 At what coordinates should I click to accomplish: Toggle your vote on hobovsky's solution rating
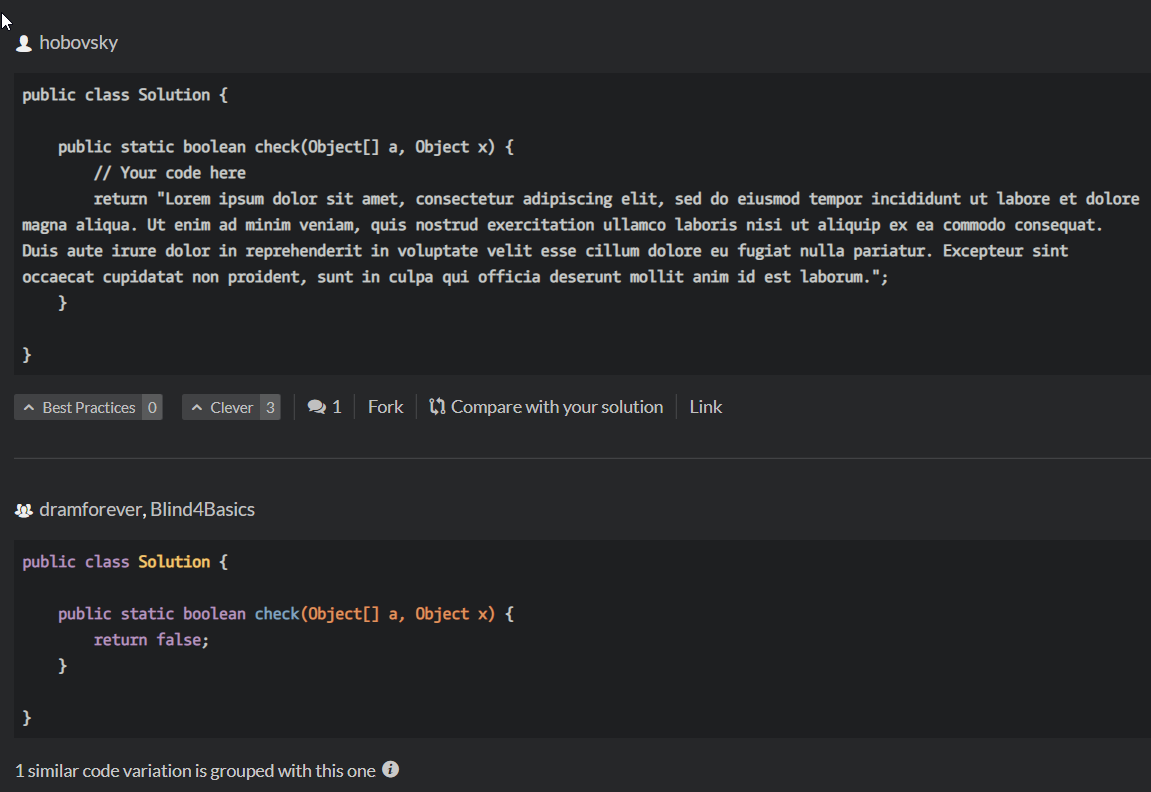click(x=88, y=406)
